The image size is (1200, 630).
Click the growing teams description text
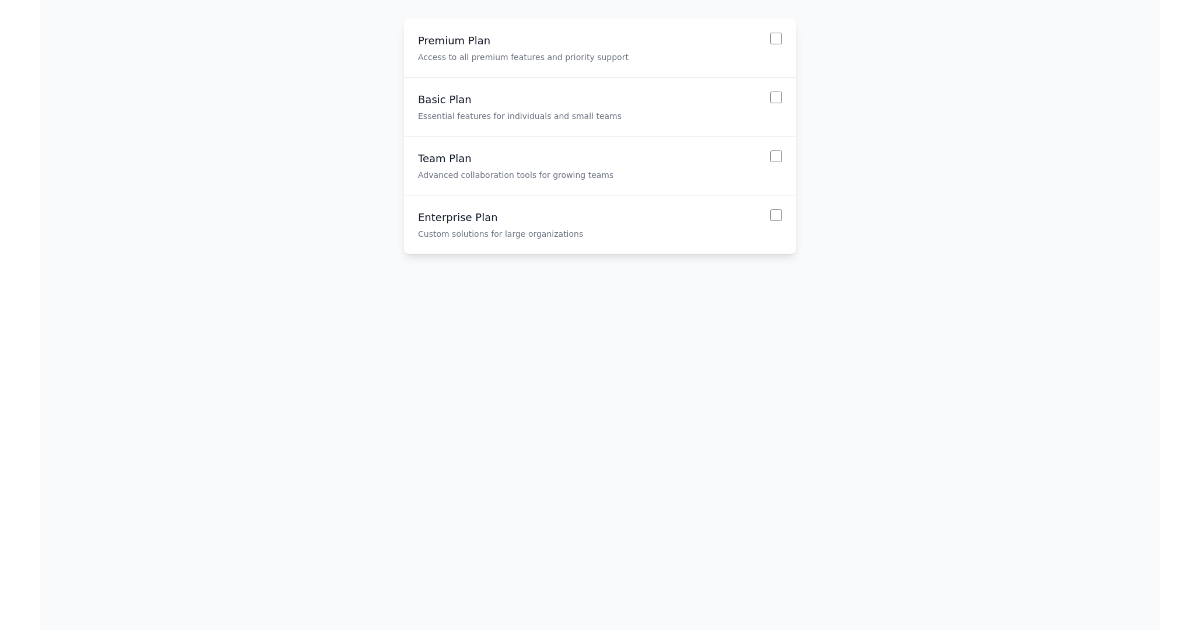coord(516,175)
